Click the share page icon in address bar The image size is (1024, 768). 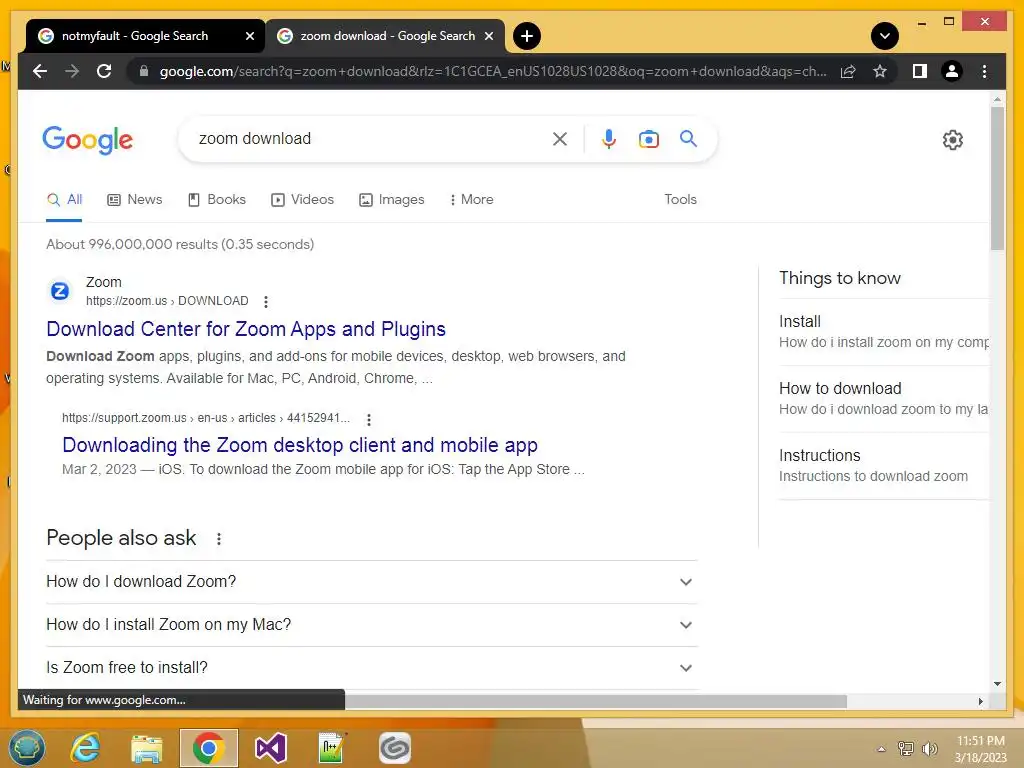pos(848,71)
